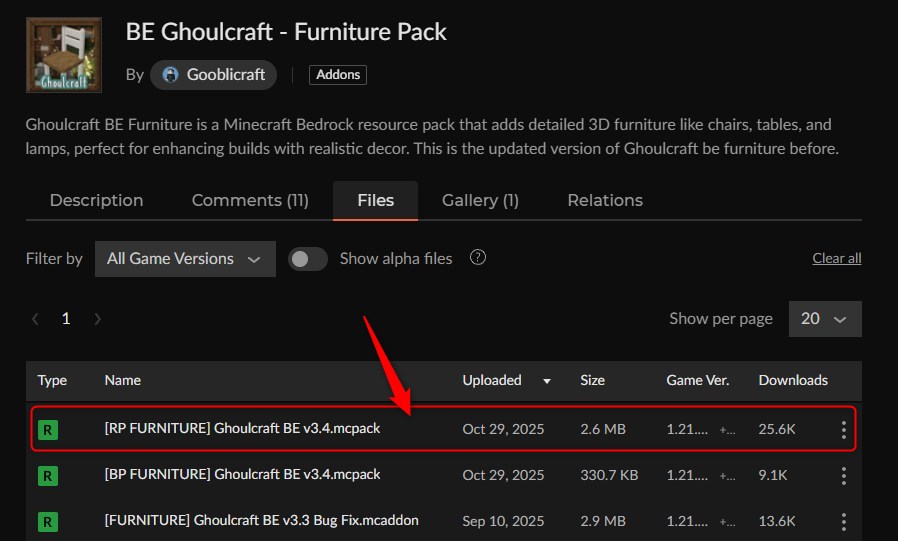This screenshot has width=898, height=541.
Task: Go to the next page arrow
Action: click(97, 319)
